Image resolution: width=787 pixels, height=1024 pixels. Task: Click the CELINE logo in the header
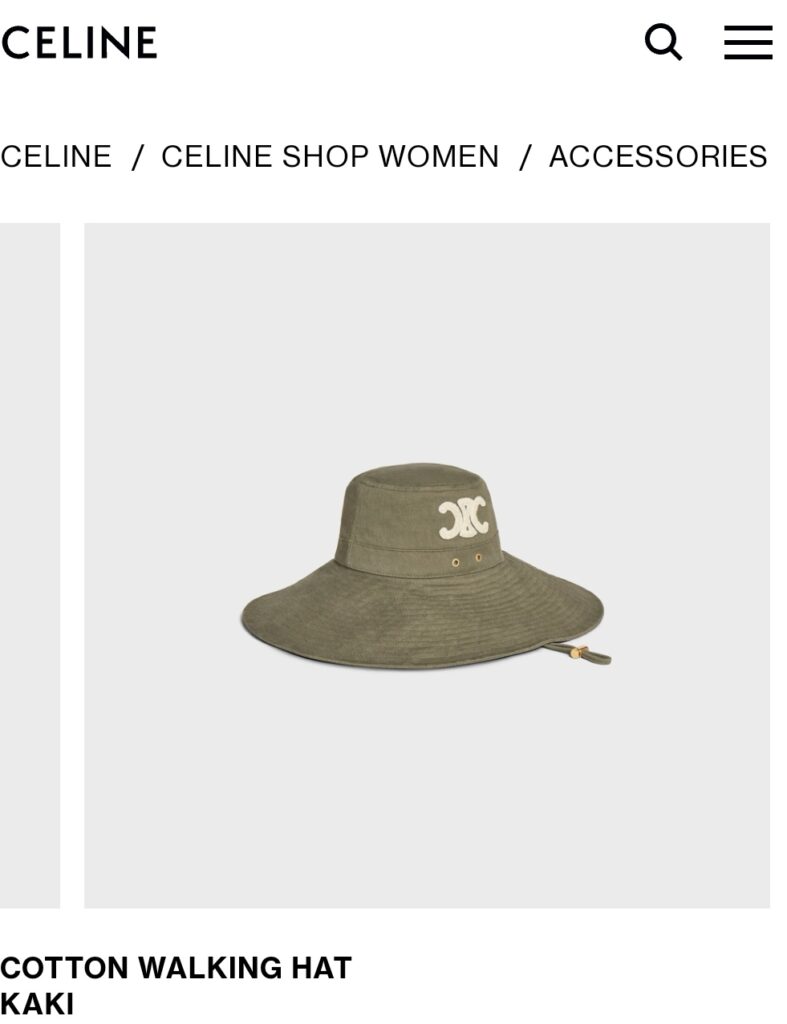[x=79, y=42]
